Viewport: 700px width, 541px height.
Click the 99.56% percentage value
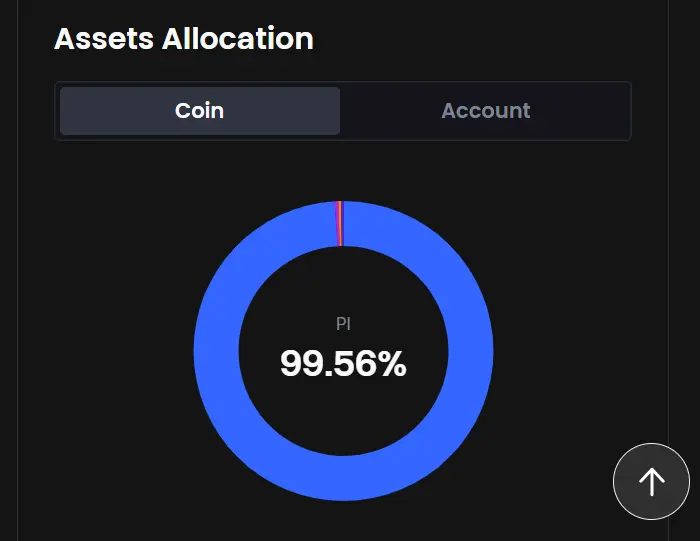[343, 363]
